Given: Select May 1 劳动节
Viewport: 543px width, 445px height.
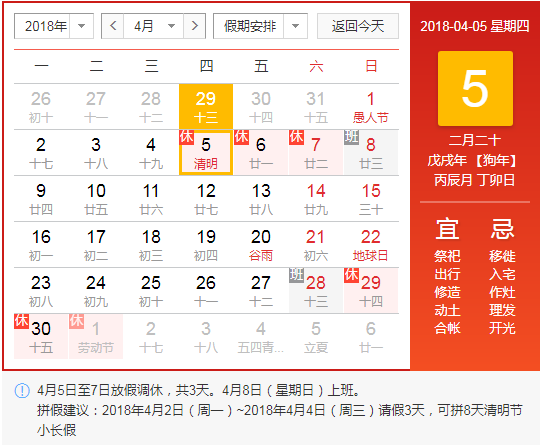Looking at the screenshot, I should (96, 337).
